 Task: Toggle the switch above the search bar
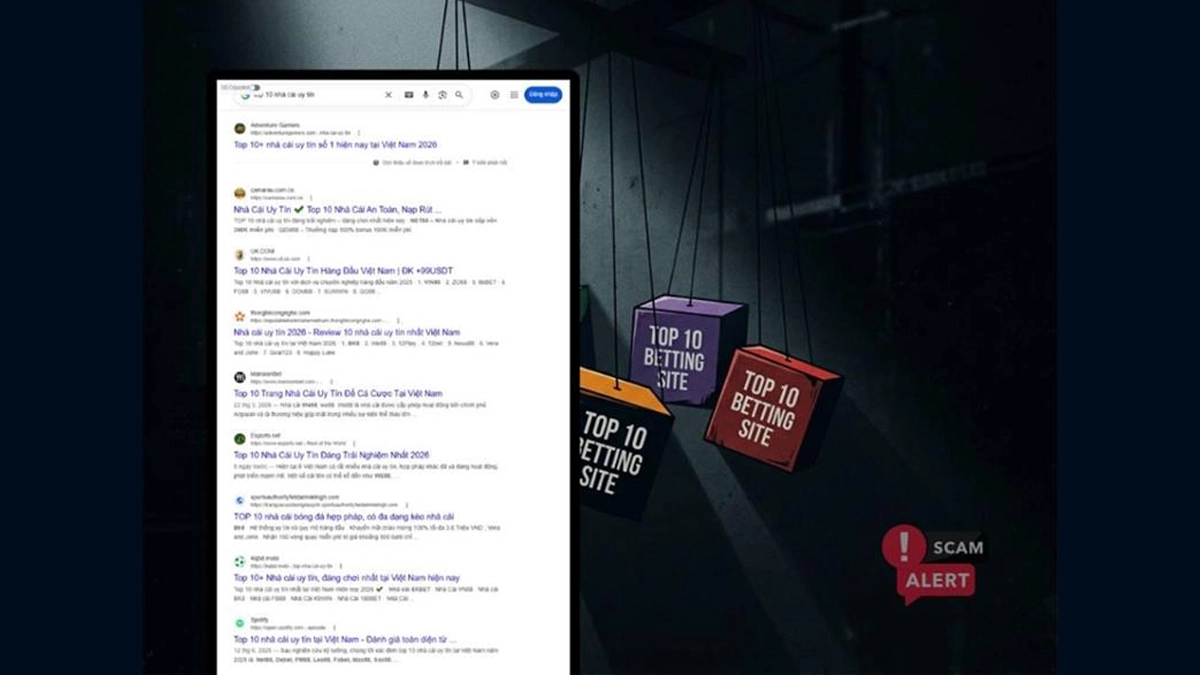pos(254,87)
